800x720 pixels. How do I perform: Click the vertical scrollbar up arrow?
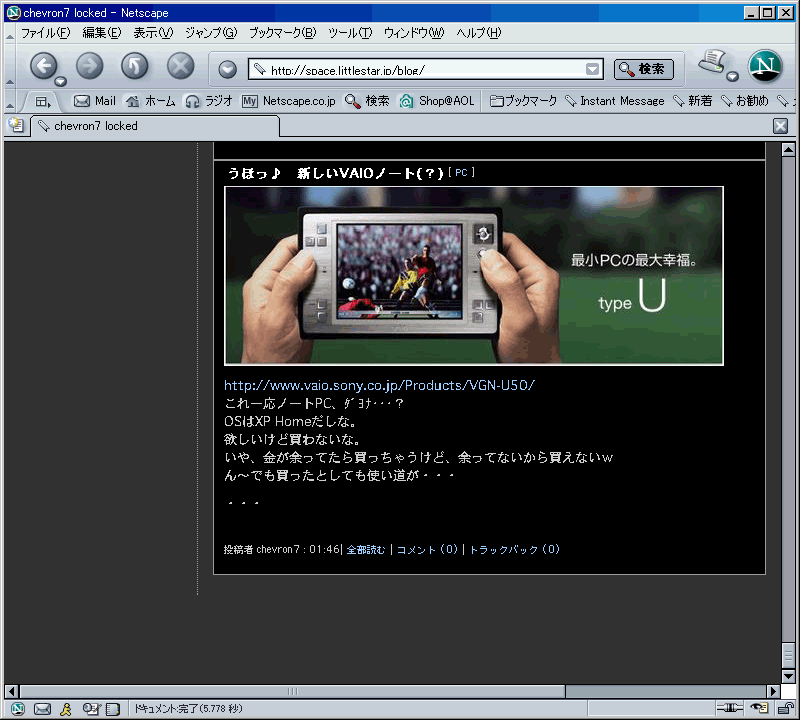(x=788, y=150)
